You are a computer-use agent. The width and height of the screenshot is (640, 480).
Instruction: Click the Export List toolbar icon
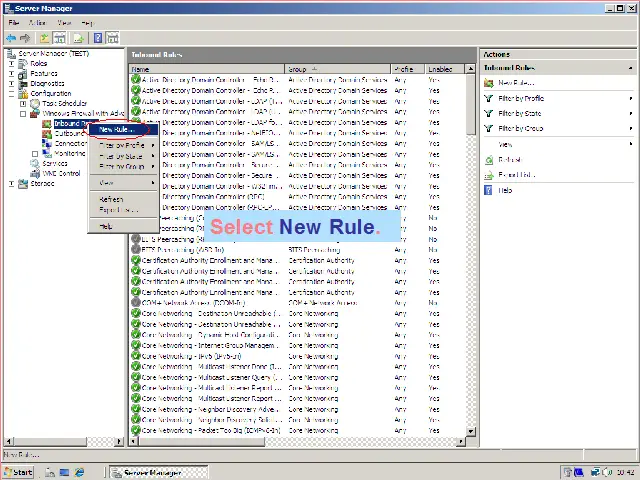78,38
